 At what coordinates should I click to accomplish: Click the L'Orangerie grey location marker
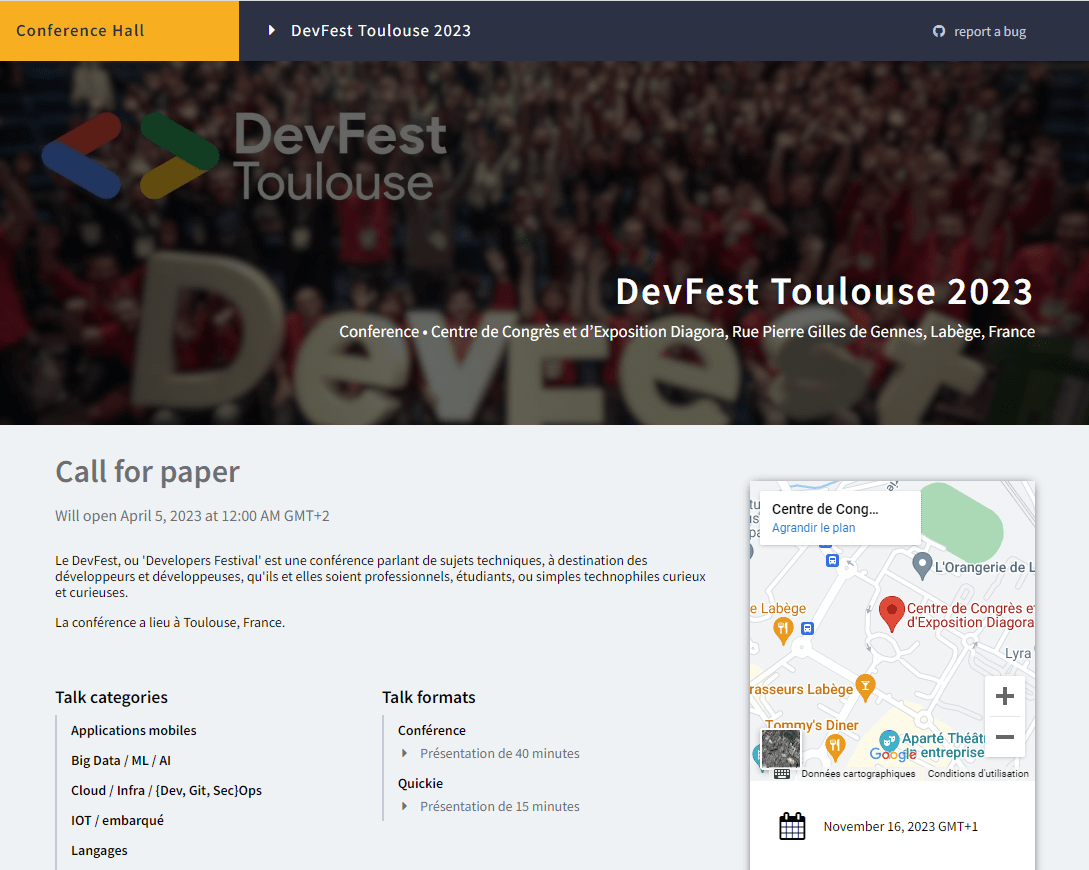922,566
